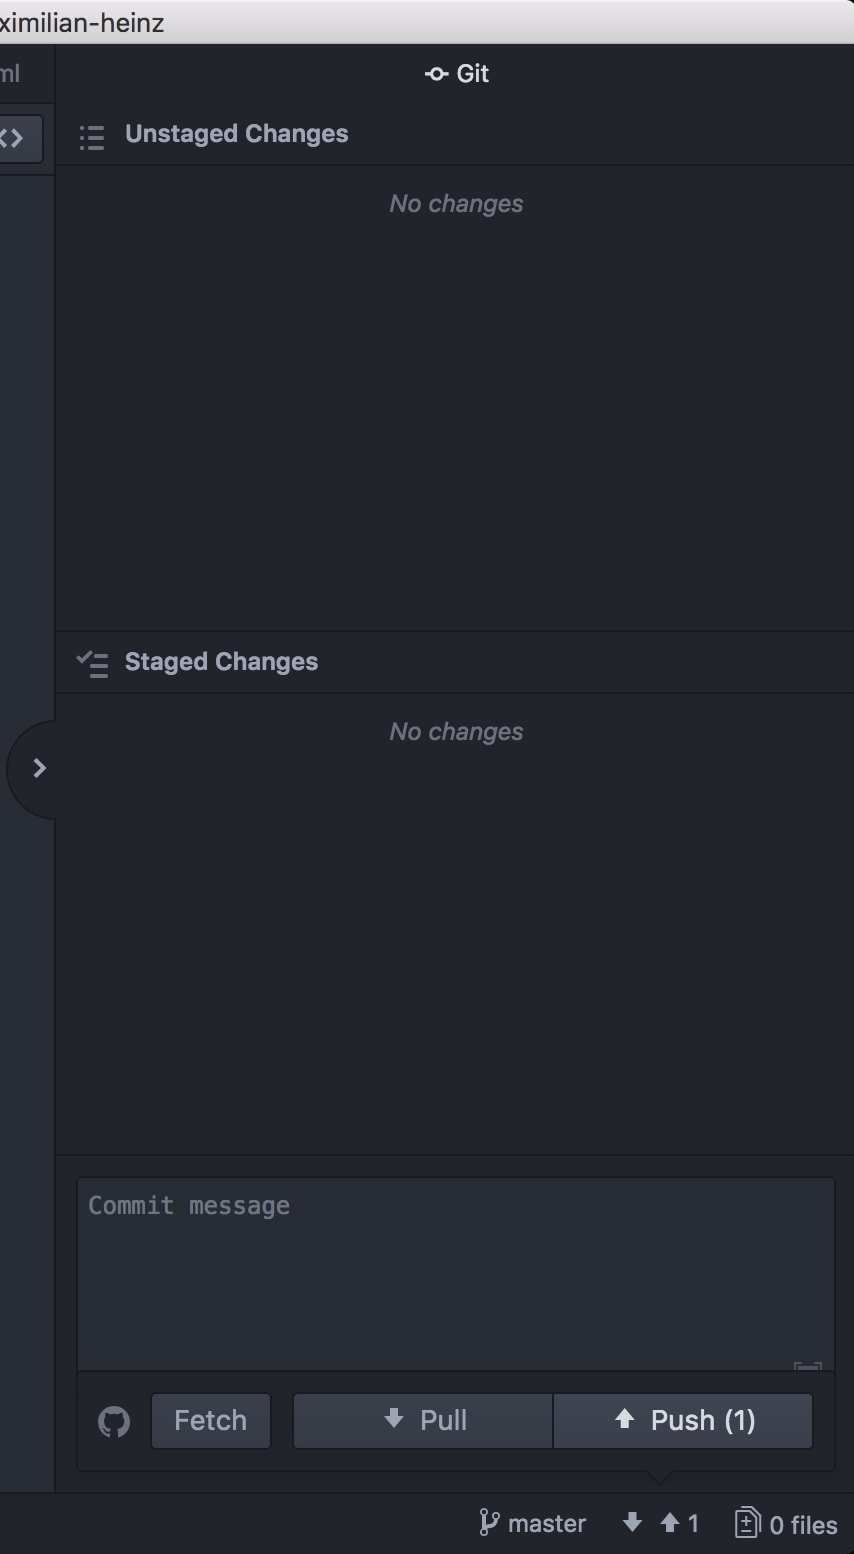This screenshot has height=1554, width=854.
Task: Select the Git panel tab
Action: coord(457,74)
